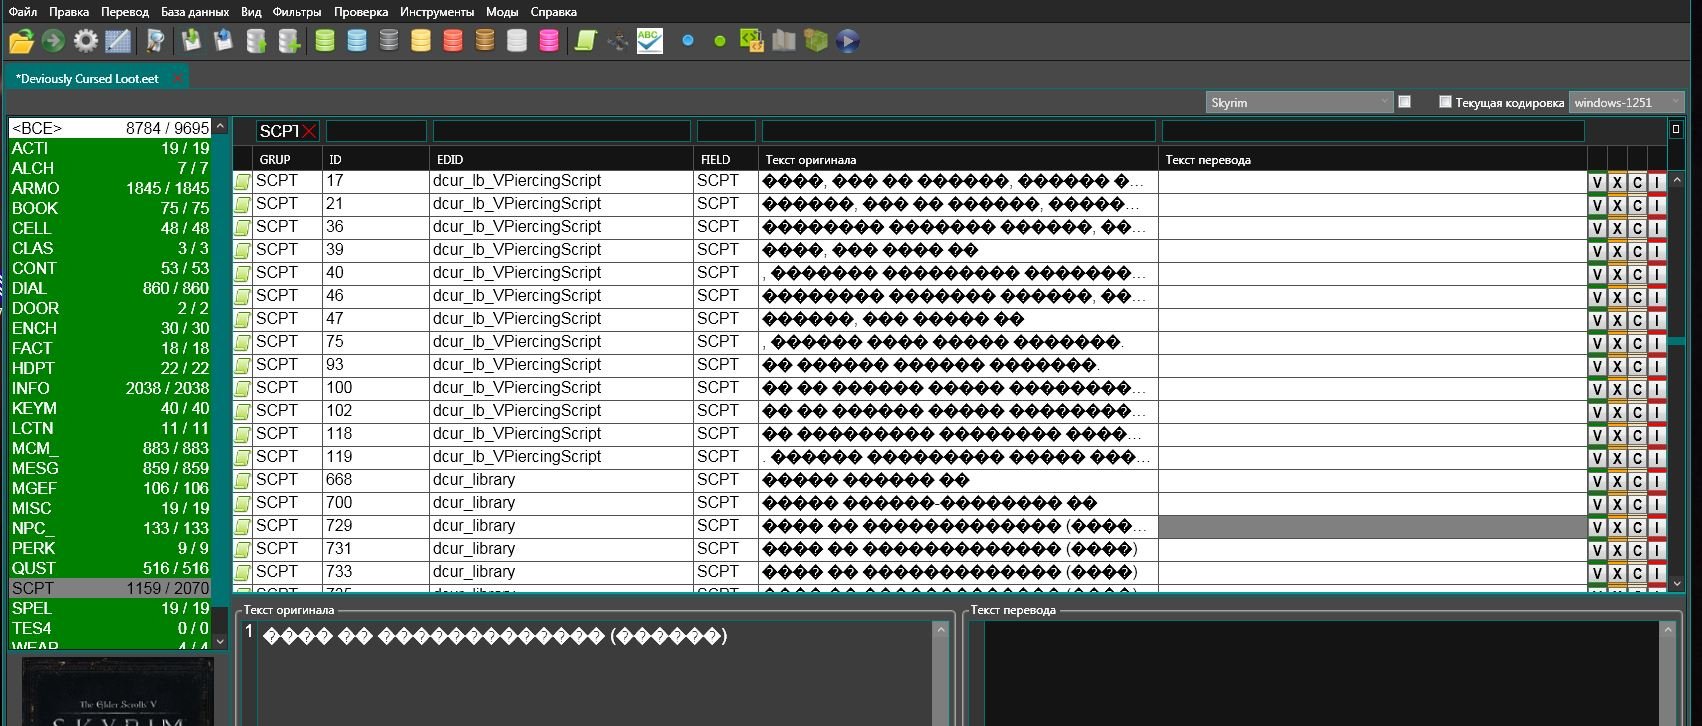Click the magnifier search icon in the toolbar
The height and width of the screenshot is (726, 1702).
(155, 41)
